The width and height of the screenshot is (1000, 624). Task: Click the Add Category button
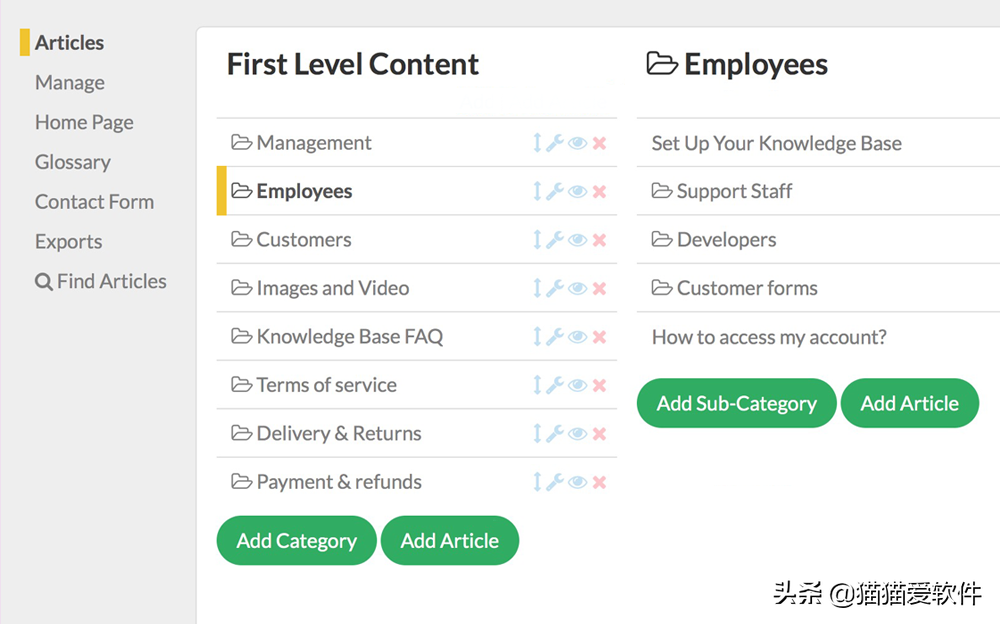(297, 540)
